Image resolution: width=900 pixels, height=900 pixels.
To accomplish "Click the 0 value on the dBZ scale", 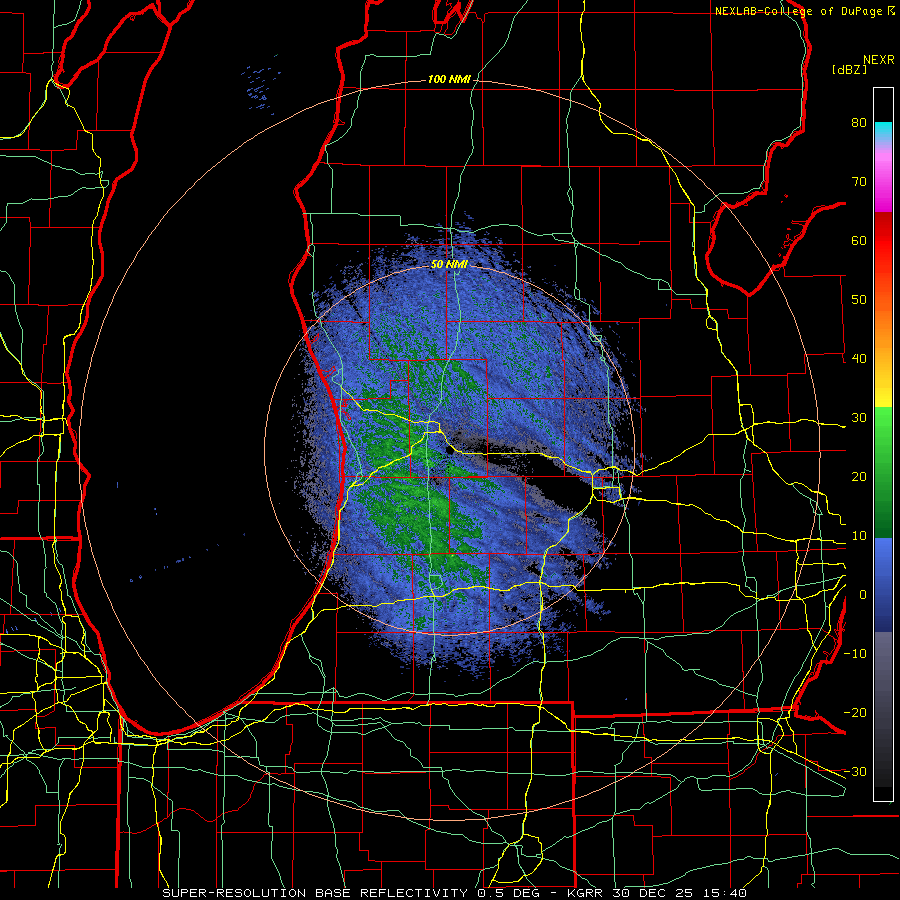I will click(863, 595).
